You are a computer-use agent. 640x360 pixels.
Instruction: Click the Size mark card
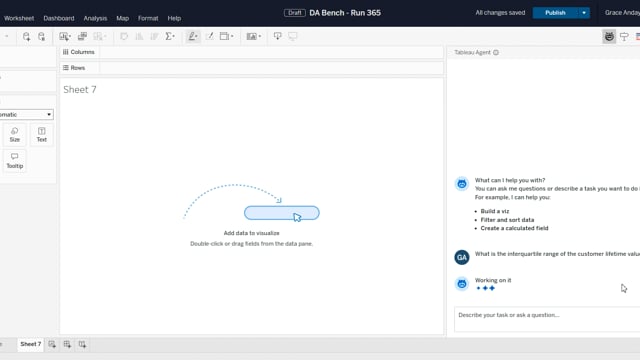click(x=15, y=134)
